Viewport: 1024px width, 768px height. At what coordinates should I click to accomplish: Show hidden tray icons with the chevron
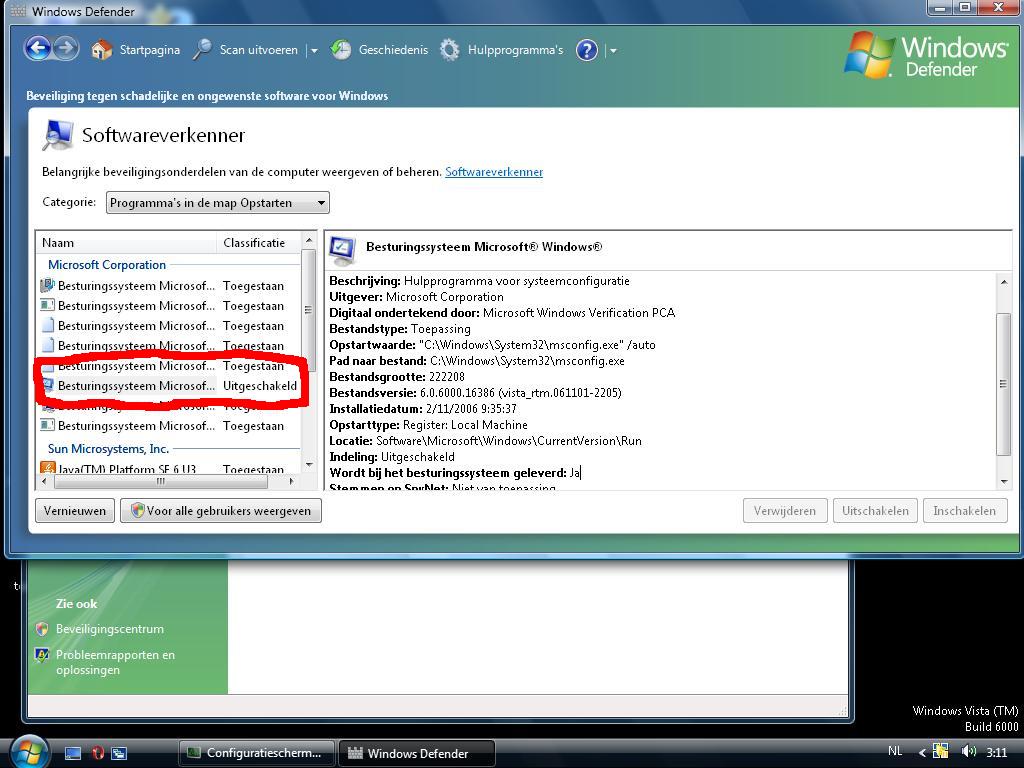pyautogui.click(x=922, y=752)
